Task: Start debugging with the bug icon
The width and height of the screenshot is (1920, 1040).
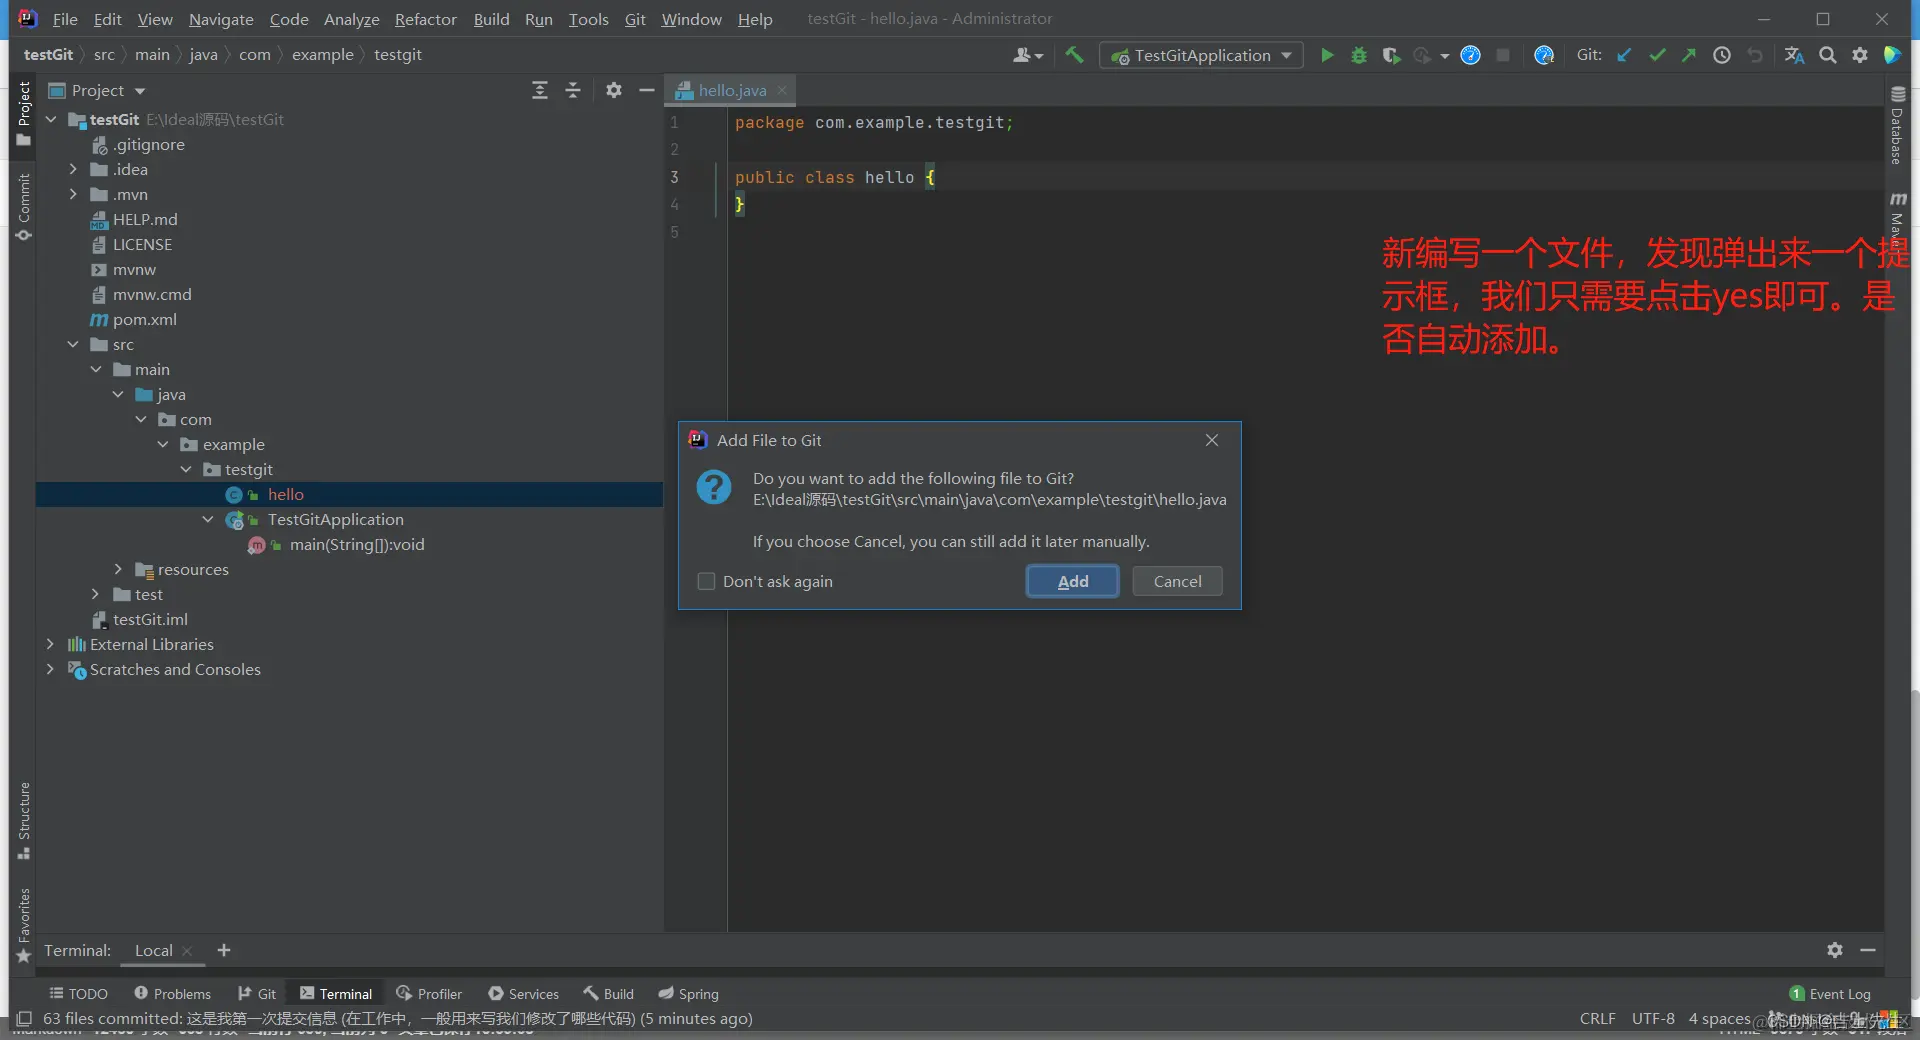Action: click(1359, 56)
